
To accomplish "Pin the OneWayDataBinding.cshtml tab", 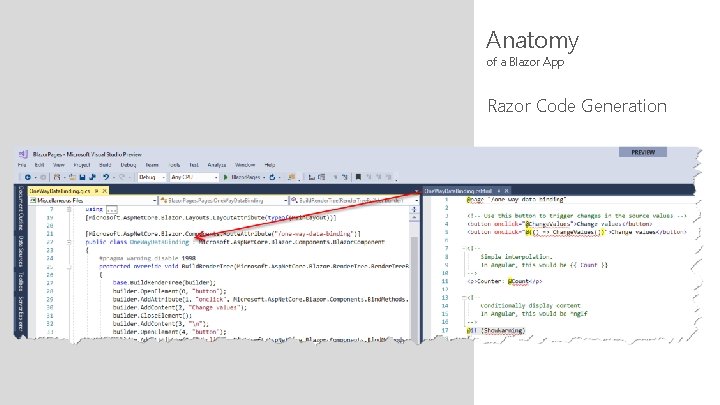I will click(x=499, y=191).
